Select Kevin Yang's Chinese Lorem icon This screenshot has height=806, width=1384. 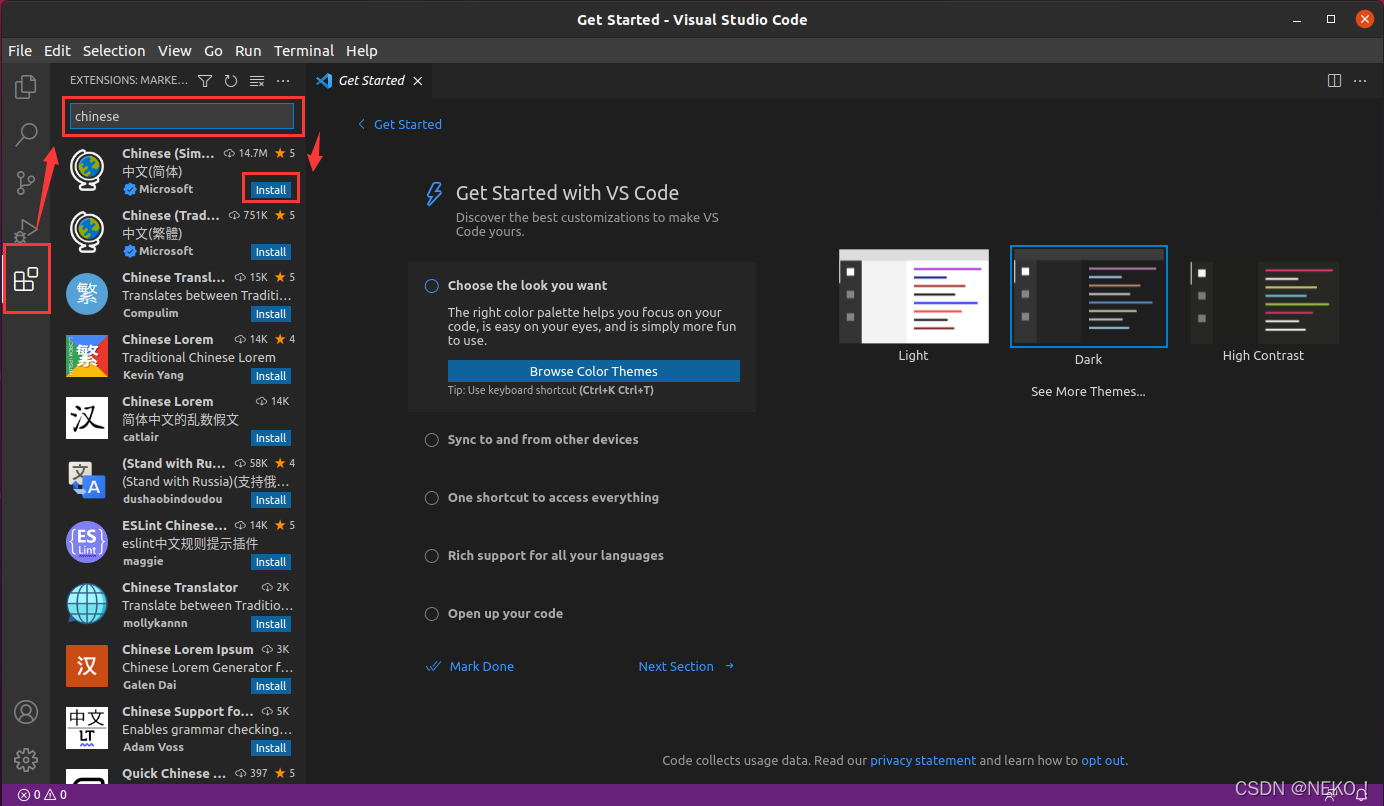[x=87, y=357]
